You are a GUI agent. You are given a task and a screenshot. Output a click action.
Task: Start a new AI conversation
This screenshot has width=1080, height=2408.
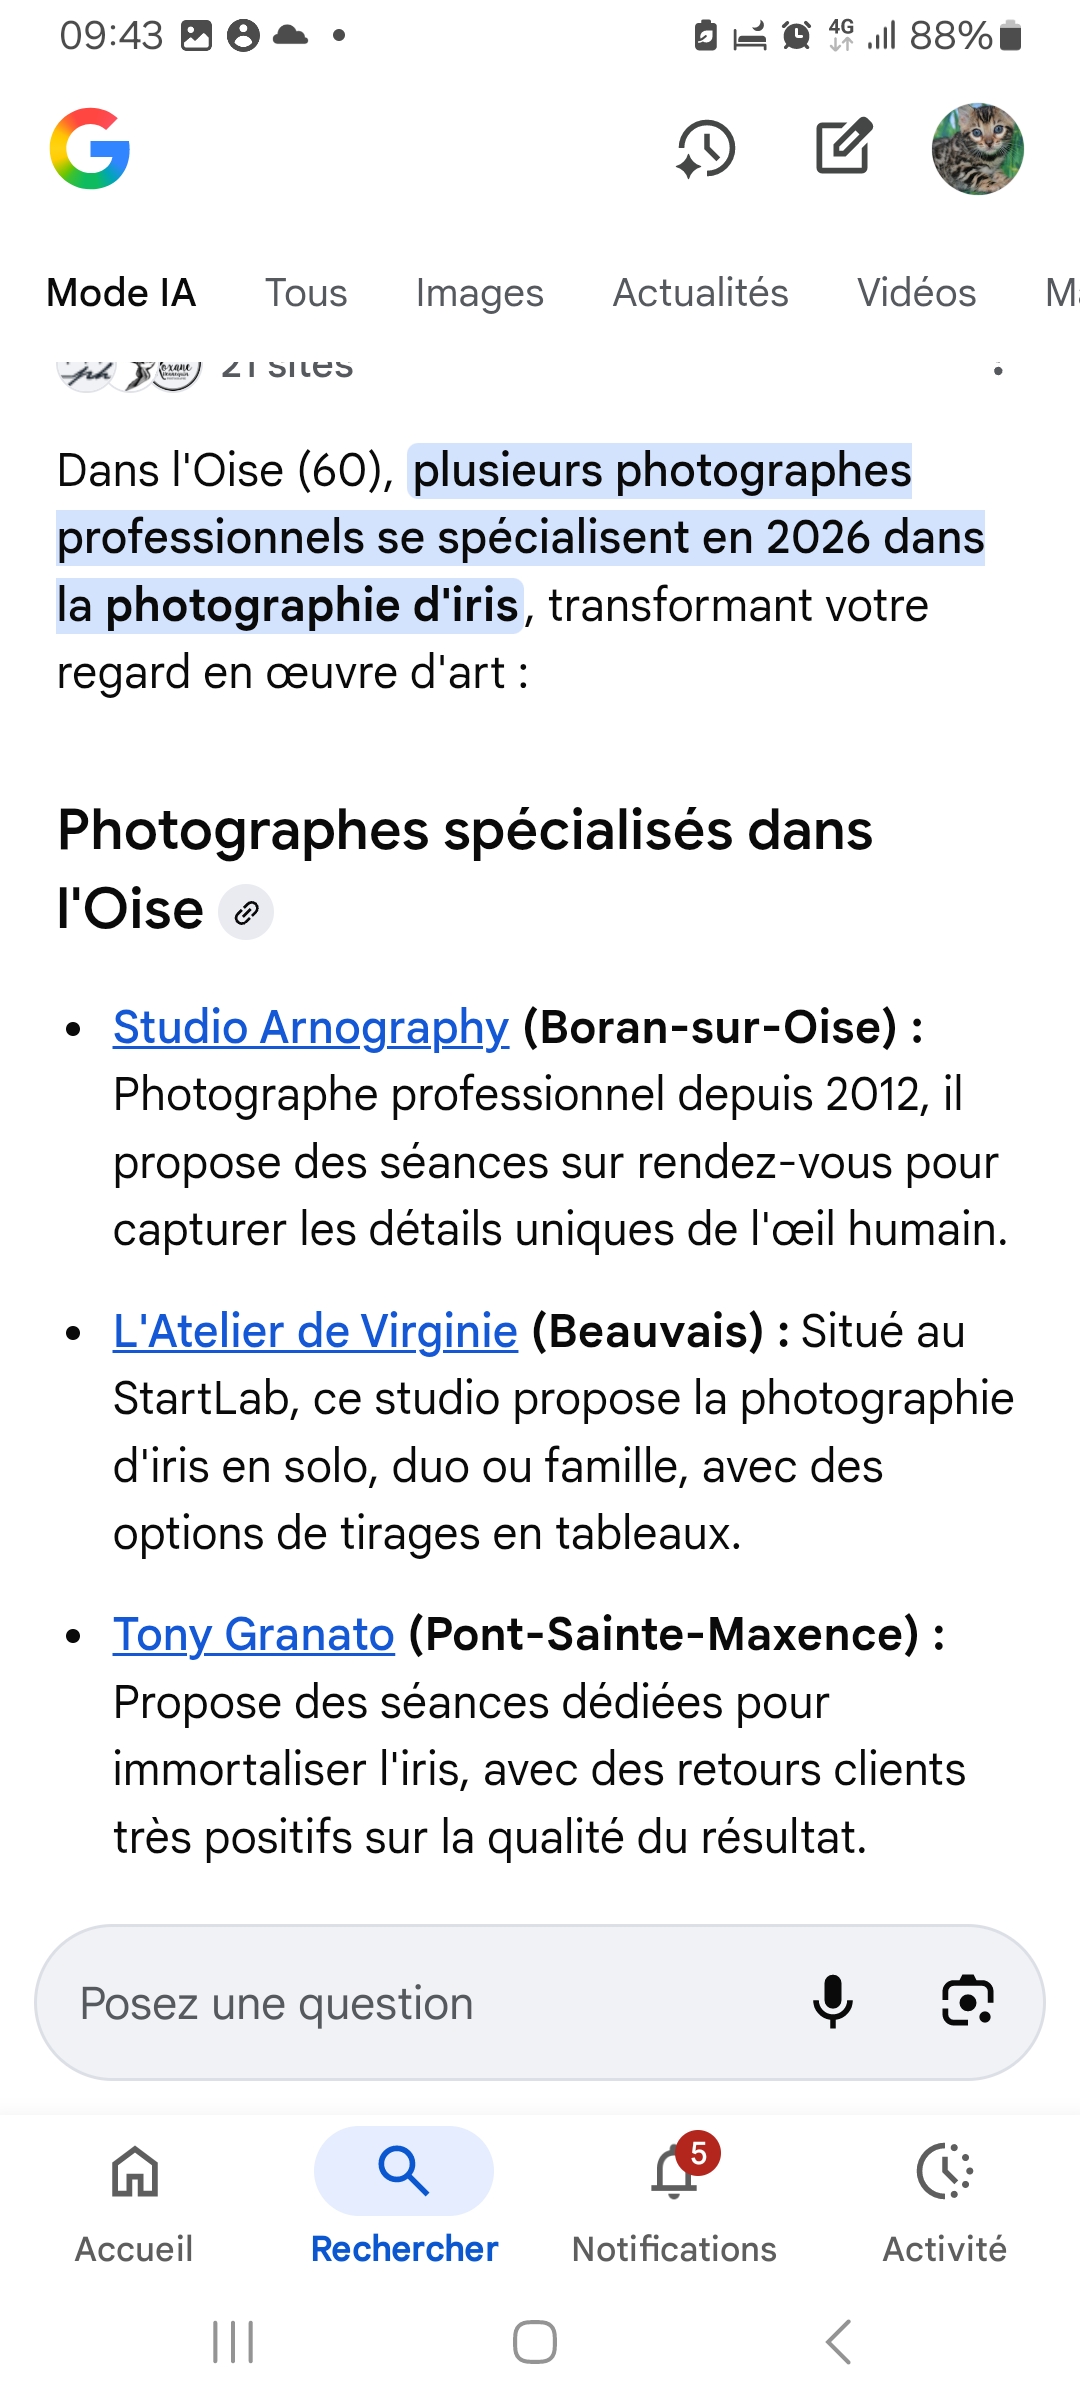[843, 148]
